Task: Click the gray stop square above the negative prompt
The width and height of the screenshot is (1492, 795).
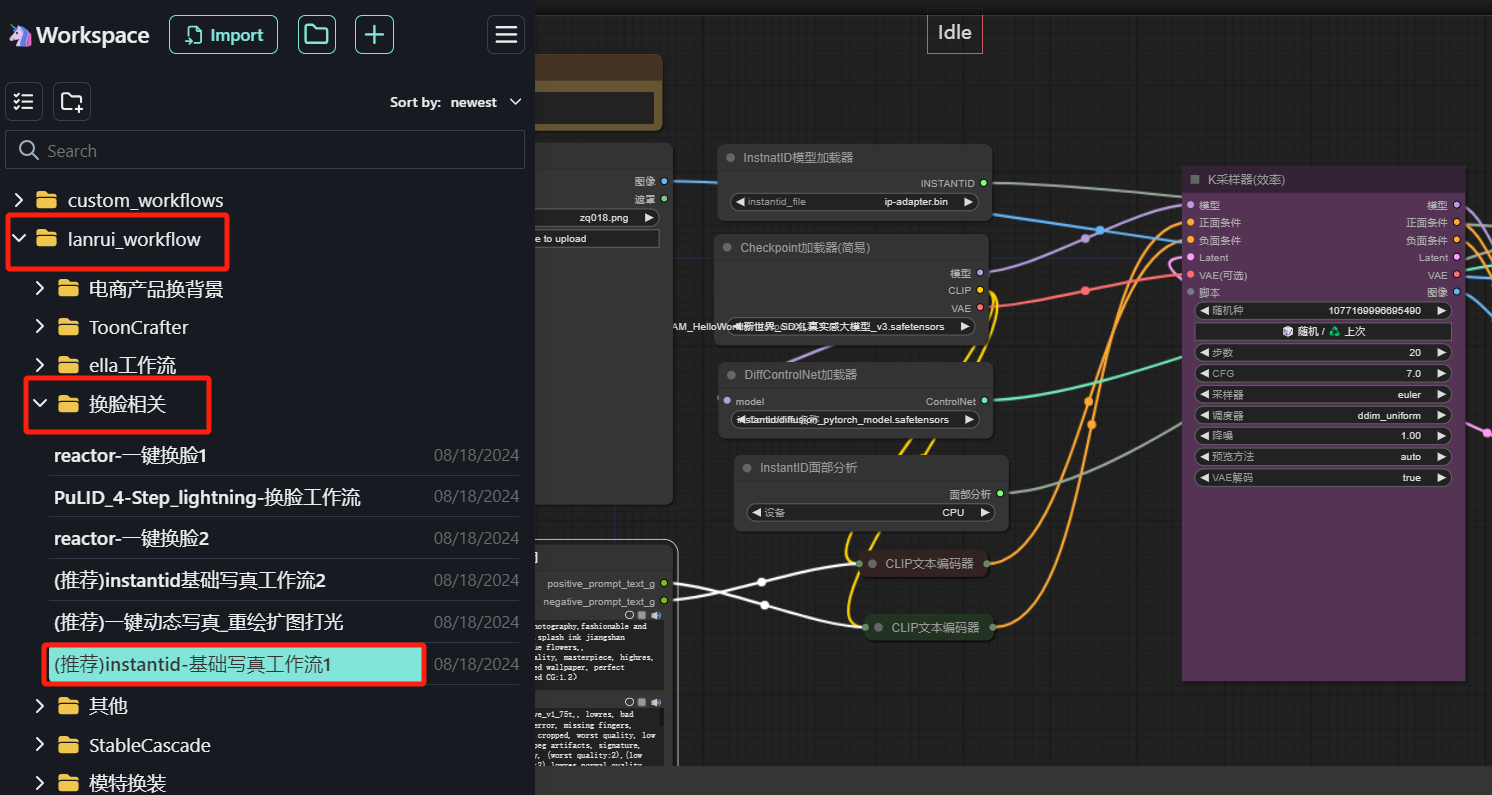Action: (x=642, y=702)
